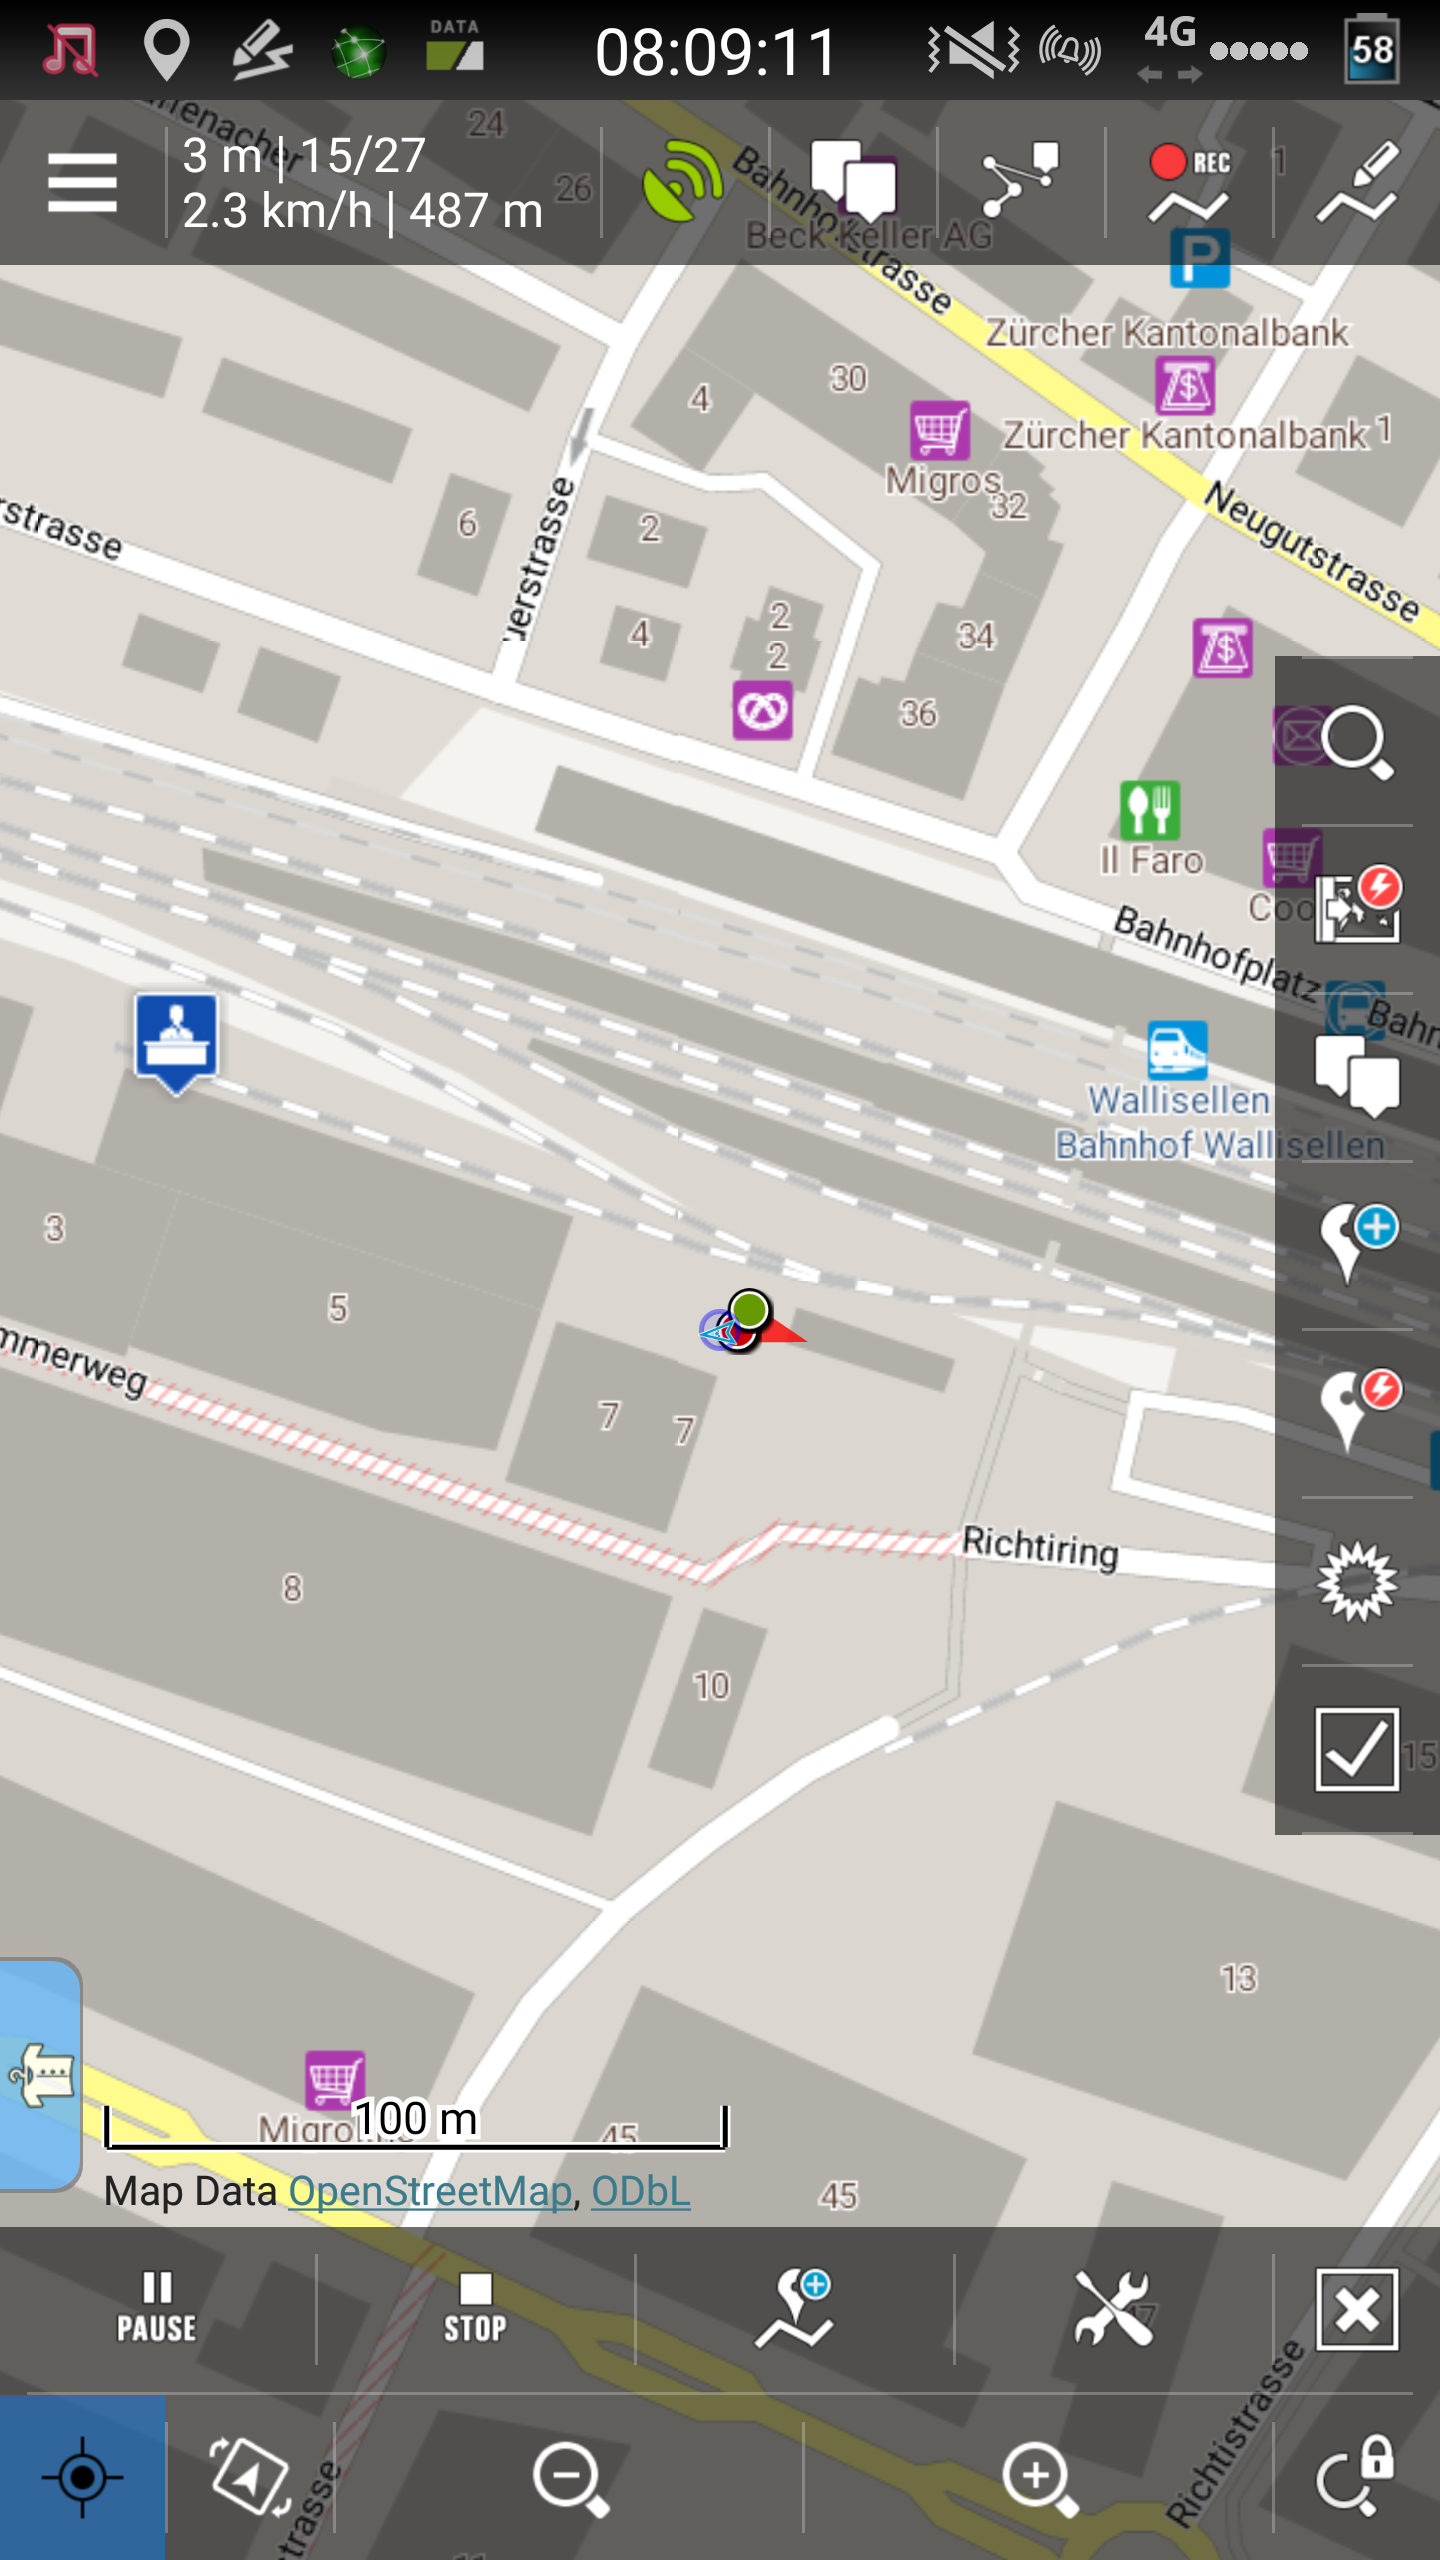The width and height of the screenshot is (1440, 2560).
Task: Toggle centering on current GPS position
Action: click(82, 2477)
